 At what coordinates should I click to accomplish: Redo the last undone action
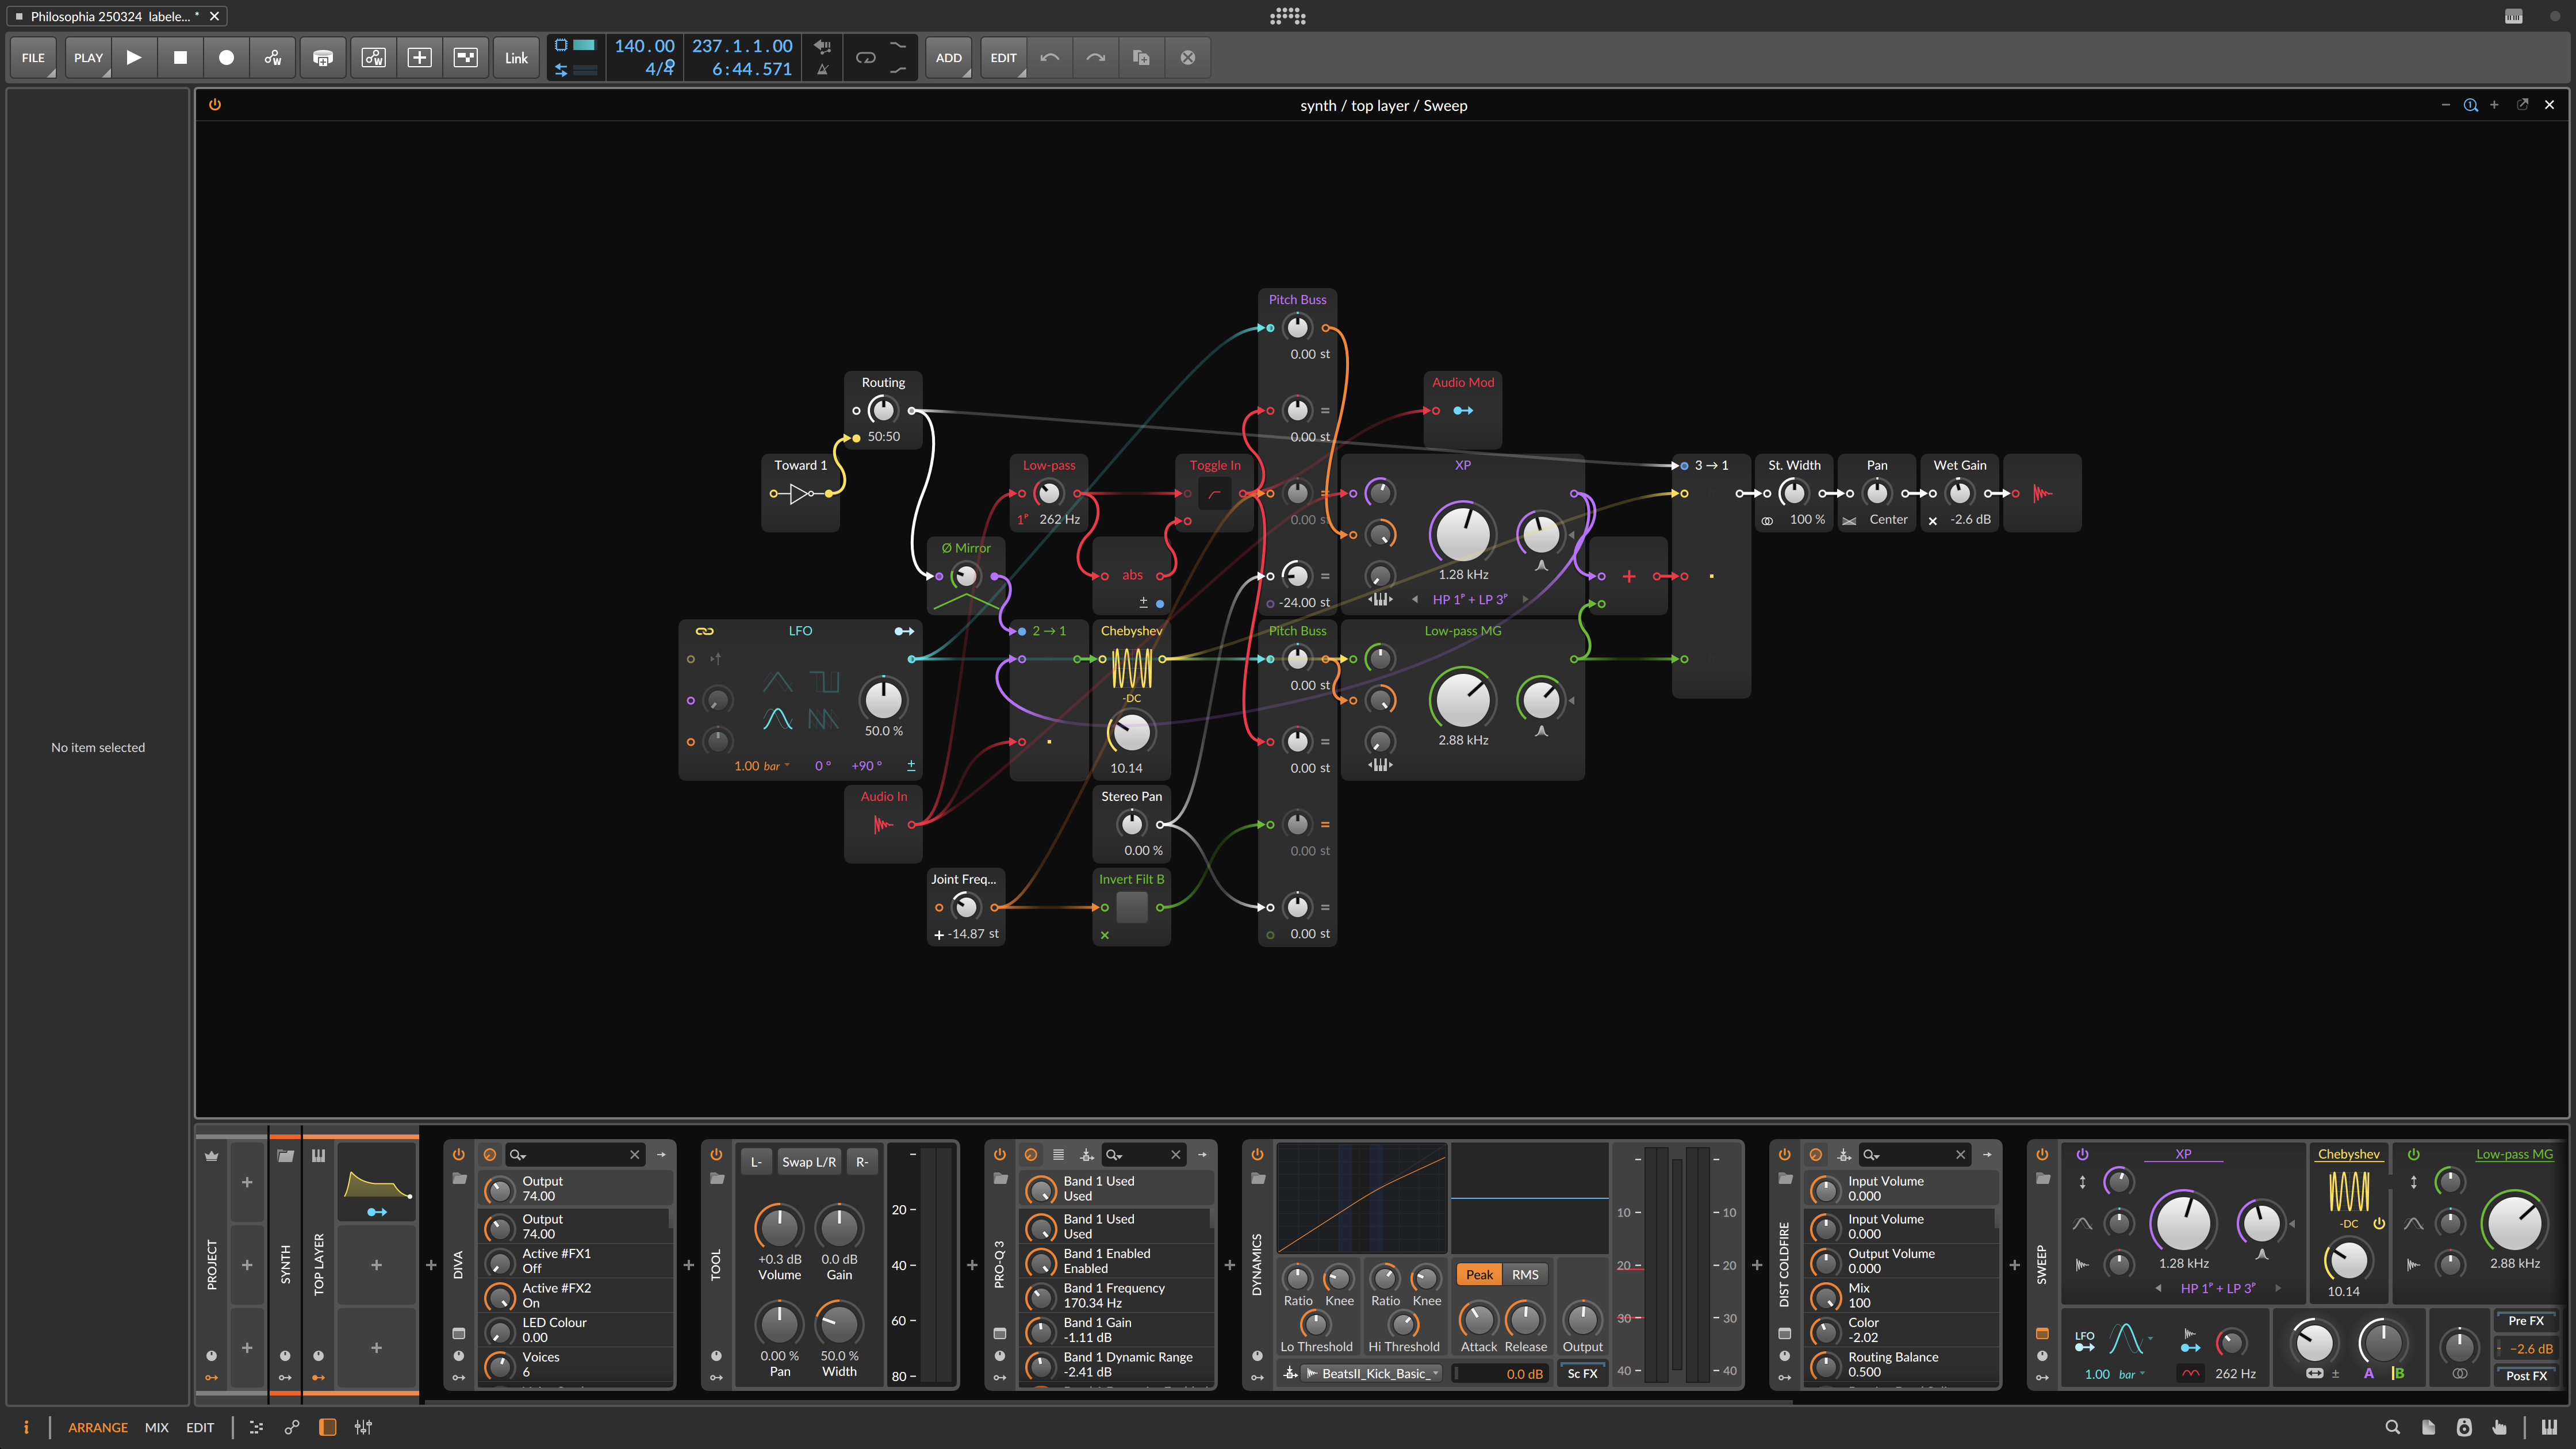[x=1095, y=58]
